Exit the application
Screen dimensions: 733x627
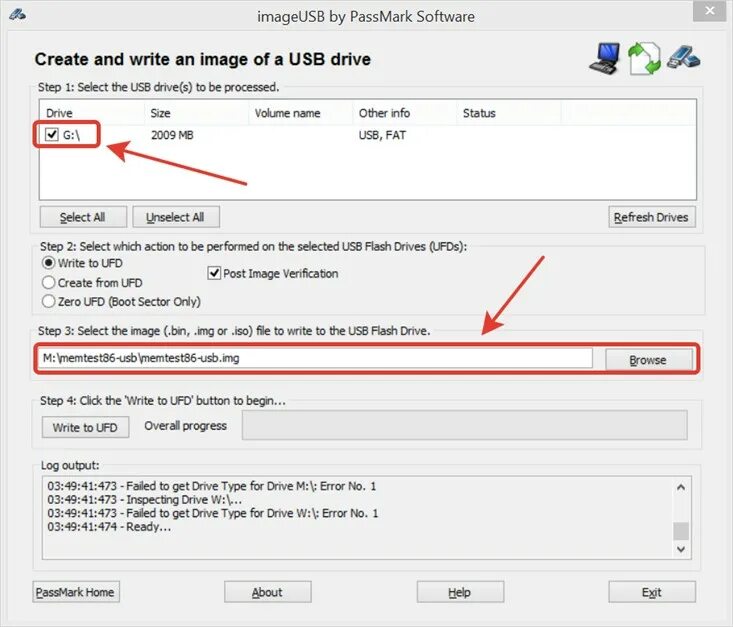[652, 592]
